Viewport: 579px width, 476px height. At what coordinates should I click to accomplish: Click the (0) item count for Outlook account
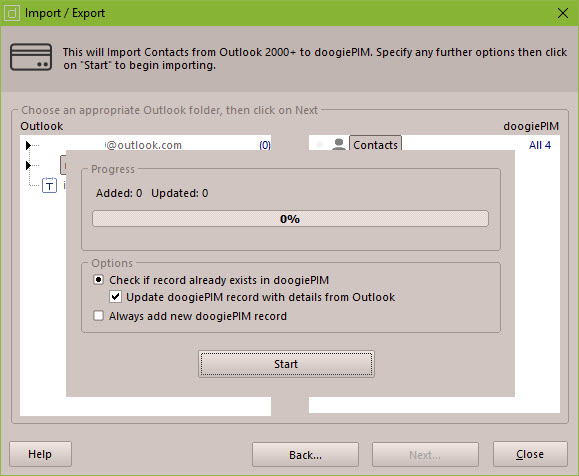(x=265, y=145)
